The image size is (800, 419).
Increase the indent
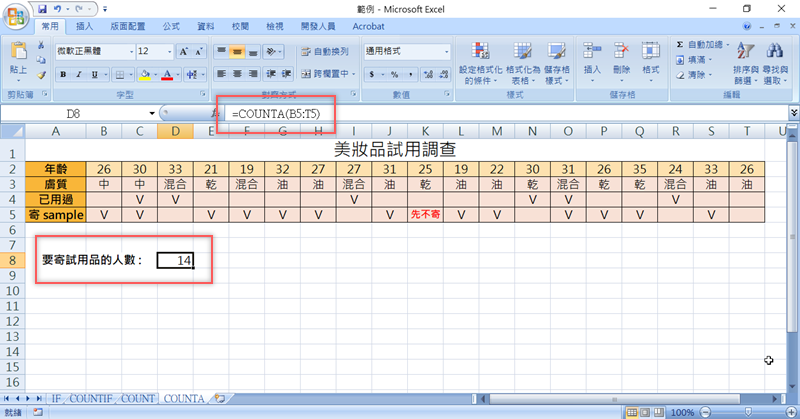287,74
